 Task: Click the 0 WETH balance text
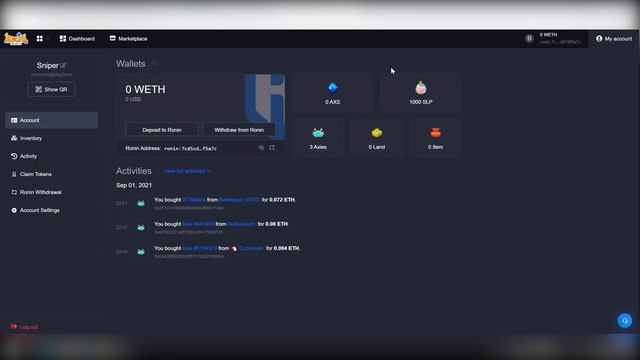(145, 89)
